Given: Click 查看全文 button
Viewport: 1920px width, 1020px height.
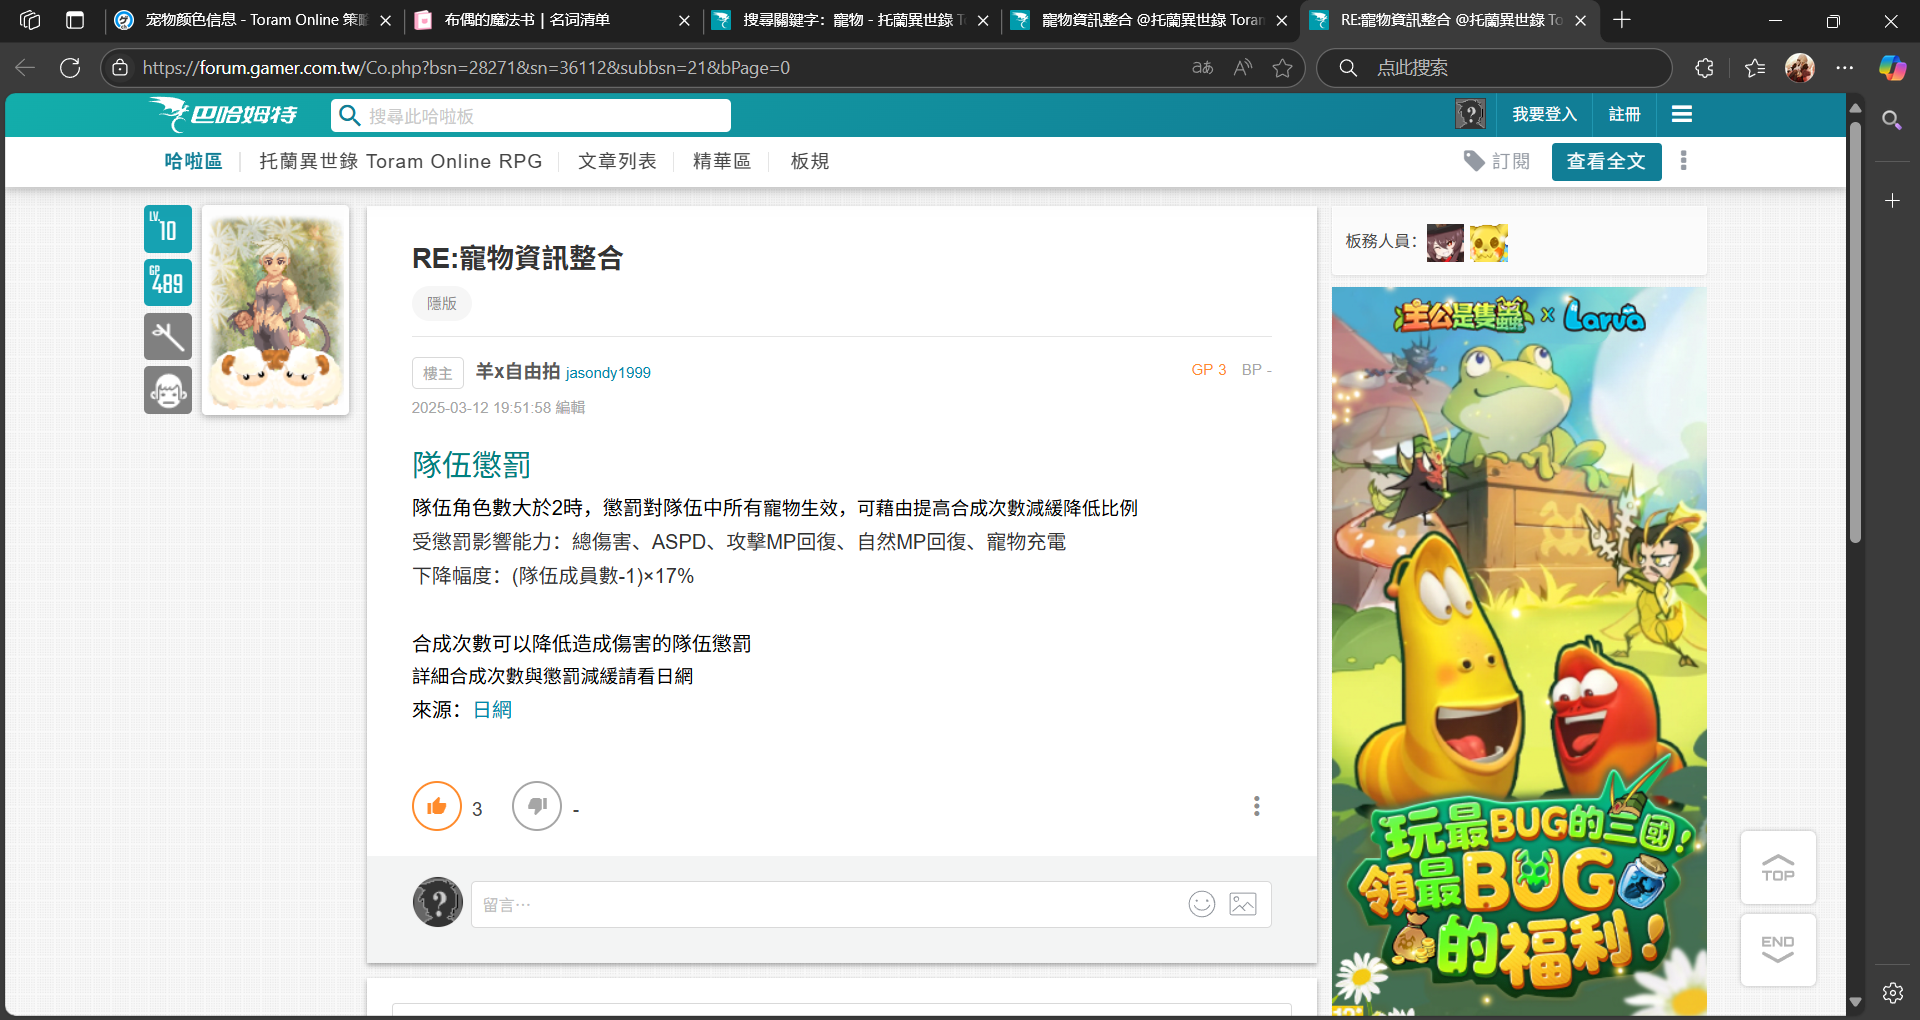Looking at the screenshot, I should click(x=1606, y=161).
